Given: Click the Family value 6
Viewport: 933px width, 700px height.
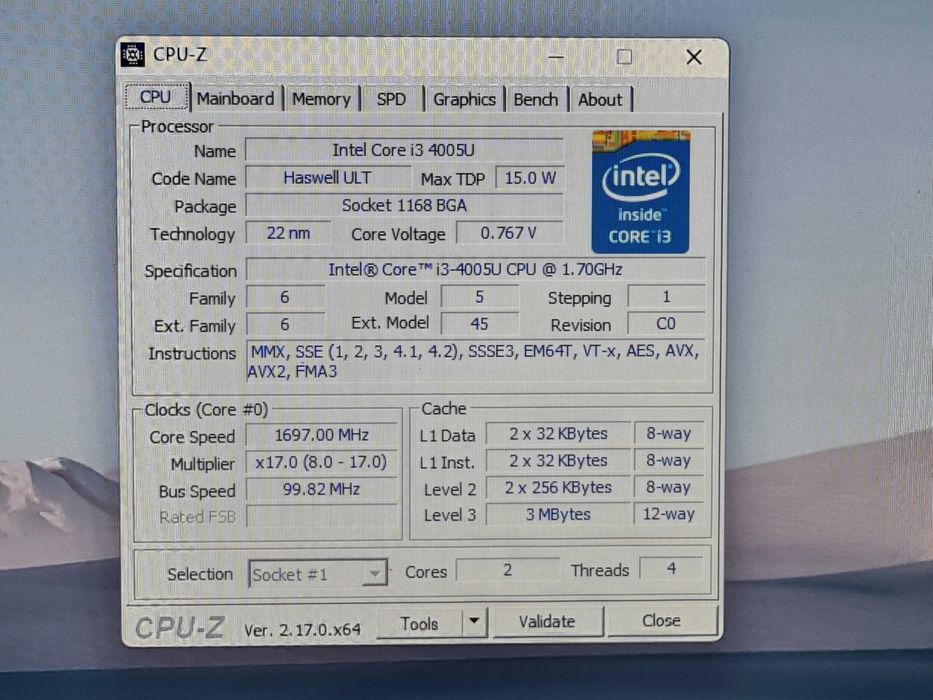Looking at the screenshot, I should [285, 297].
